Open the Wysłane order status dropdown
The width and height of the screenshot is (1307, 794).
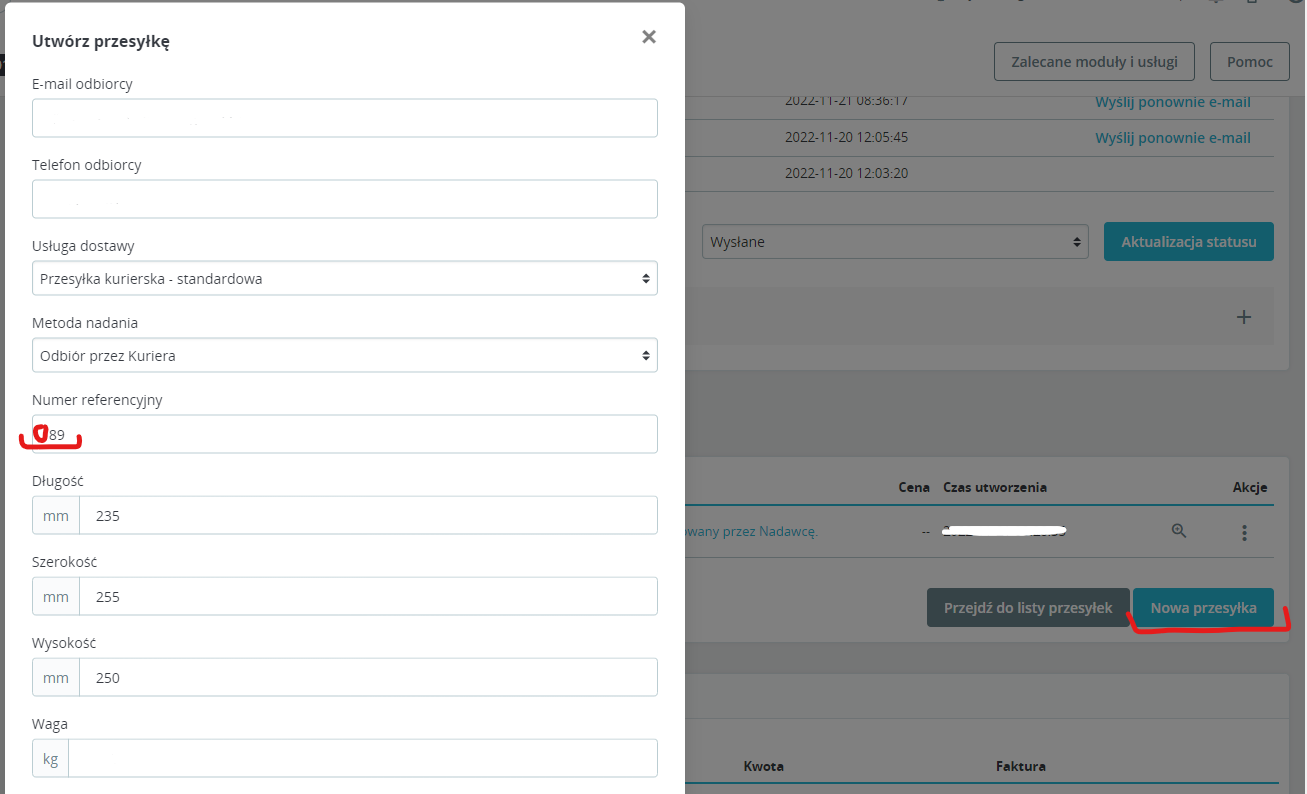click(895, 241)
